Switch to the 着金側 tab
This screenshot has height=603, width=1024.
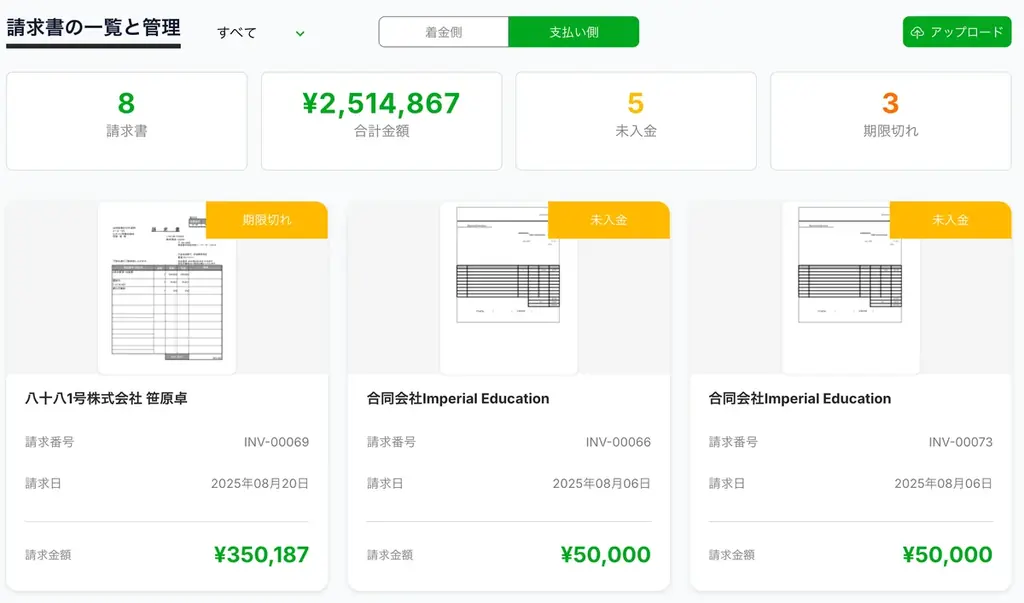tap(444, 31)
